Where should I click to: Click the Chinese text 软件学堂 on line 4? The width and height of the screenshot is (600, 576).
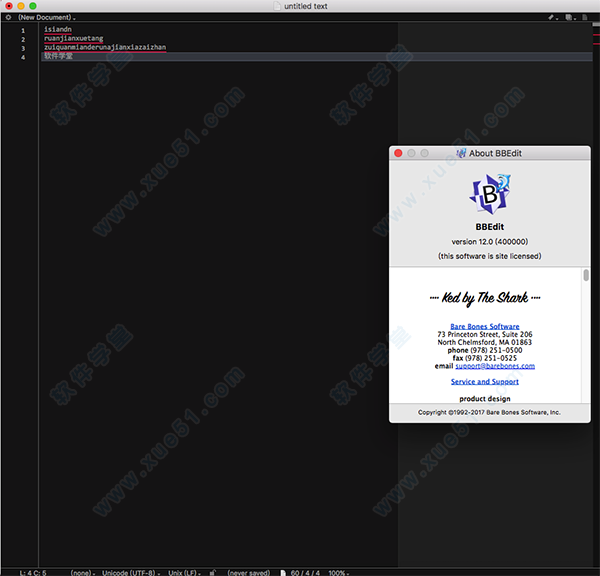(x=58, y=56)
